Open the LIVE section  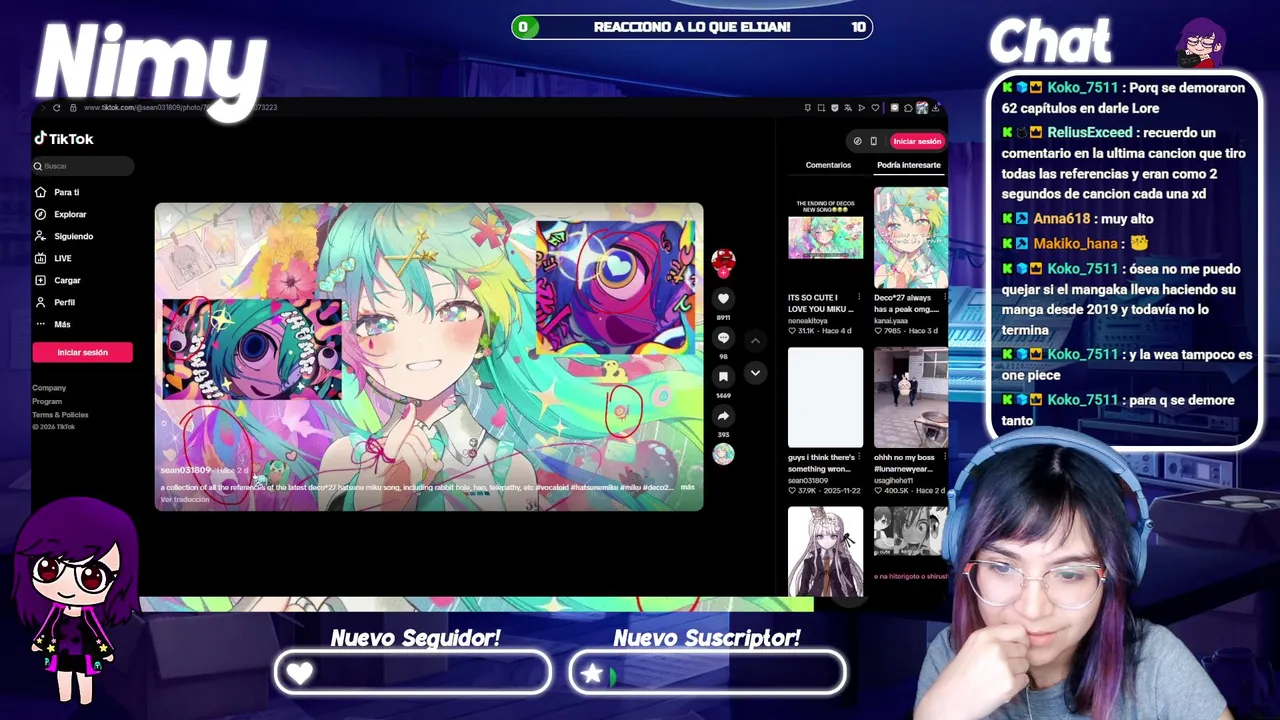click(x=53, y=258)
